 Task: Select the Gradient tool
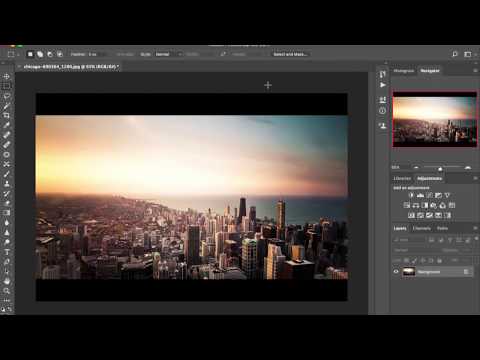(x=6, y=213)
